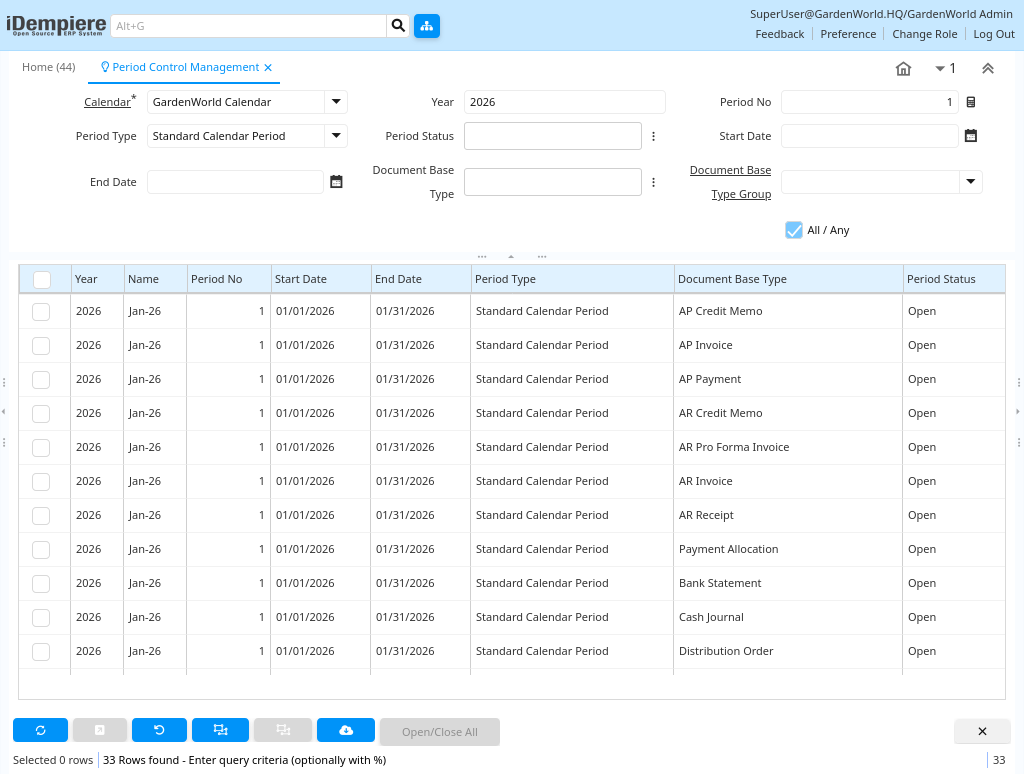Click the blue refresh button
The height and width of the screenshot is (774, 1024).
click(40, 731)
